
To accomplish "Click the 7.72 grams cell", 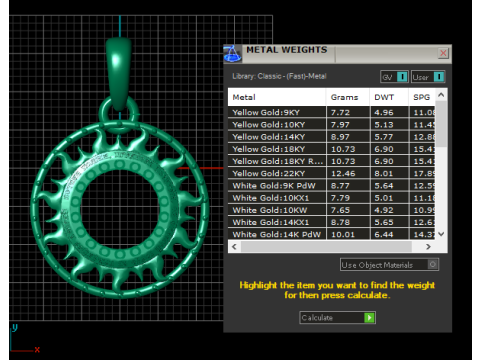I will [348, 112].
